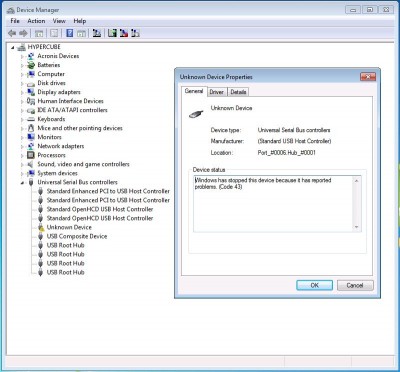
Task: Expand the Acronis Devices category
Action: click(22, 56)
